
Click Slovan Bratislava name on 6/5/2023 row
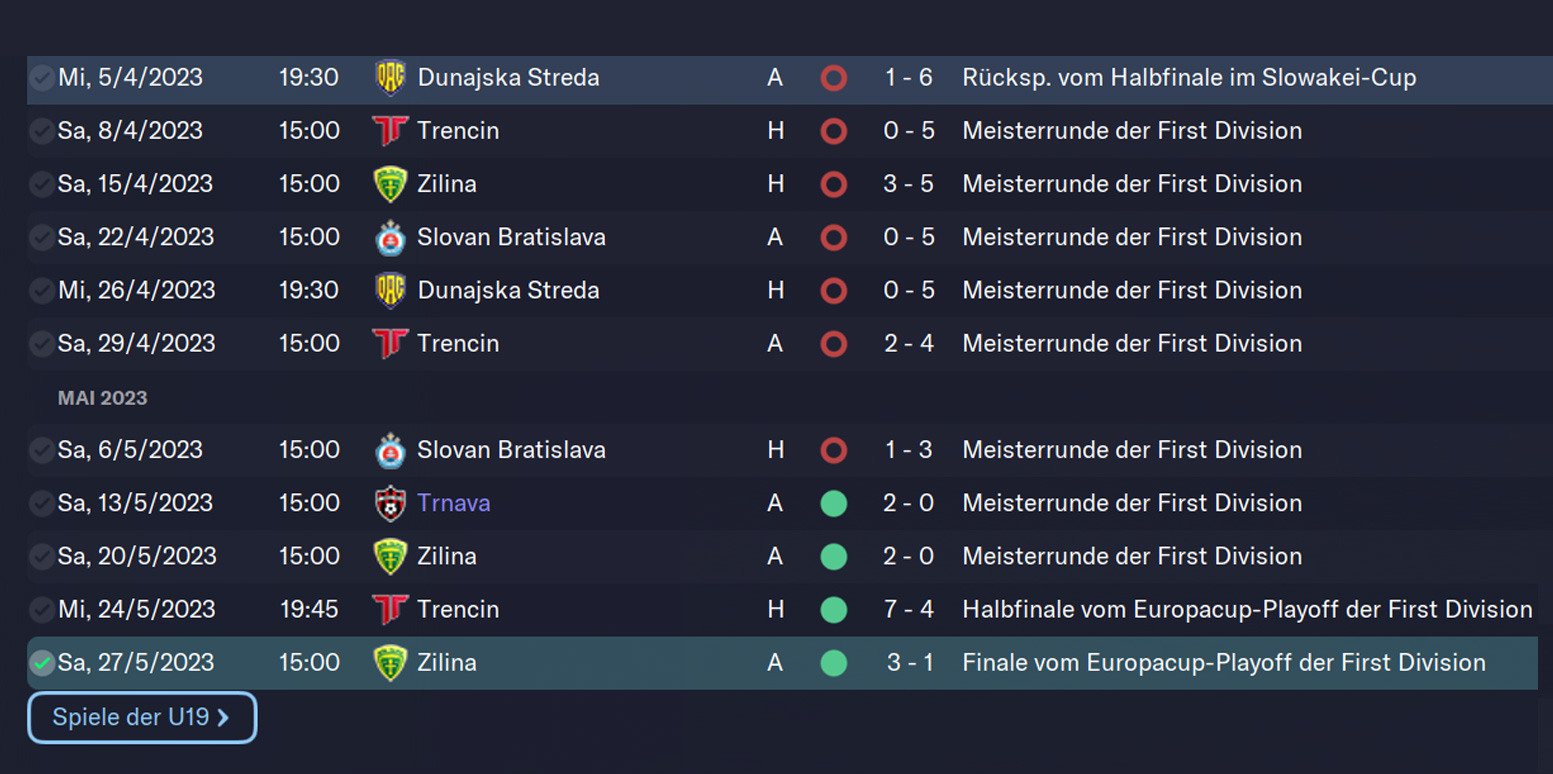click(511, 450)
